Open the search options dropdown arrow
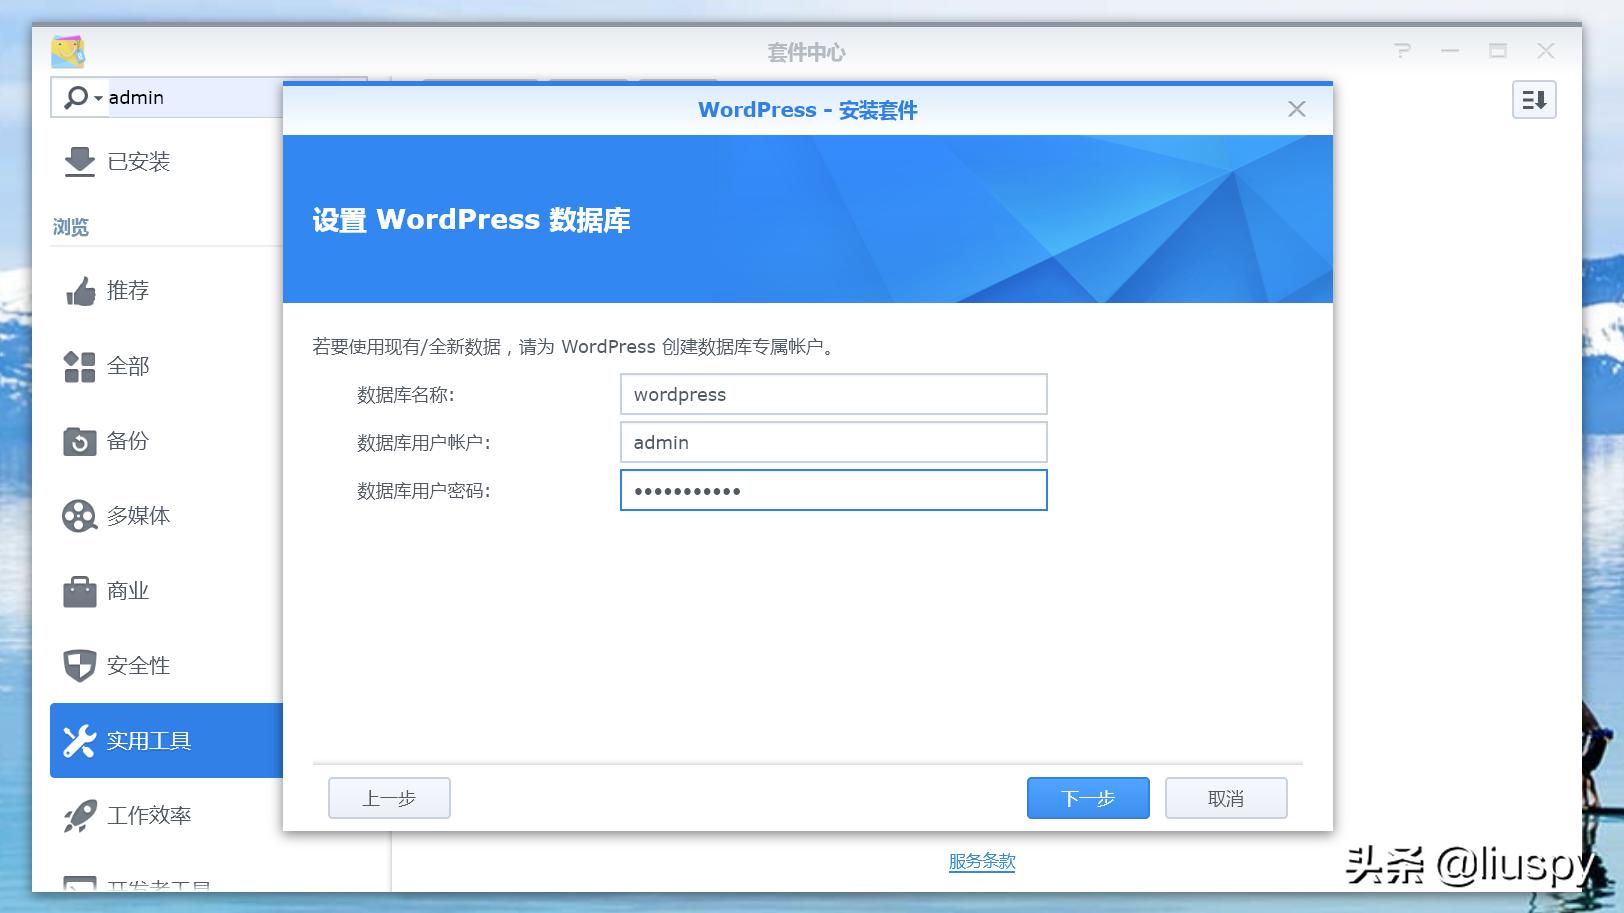Viewport: 1624px width, 913px height. [97, 97]
